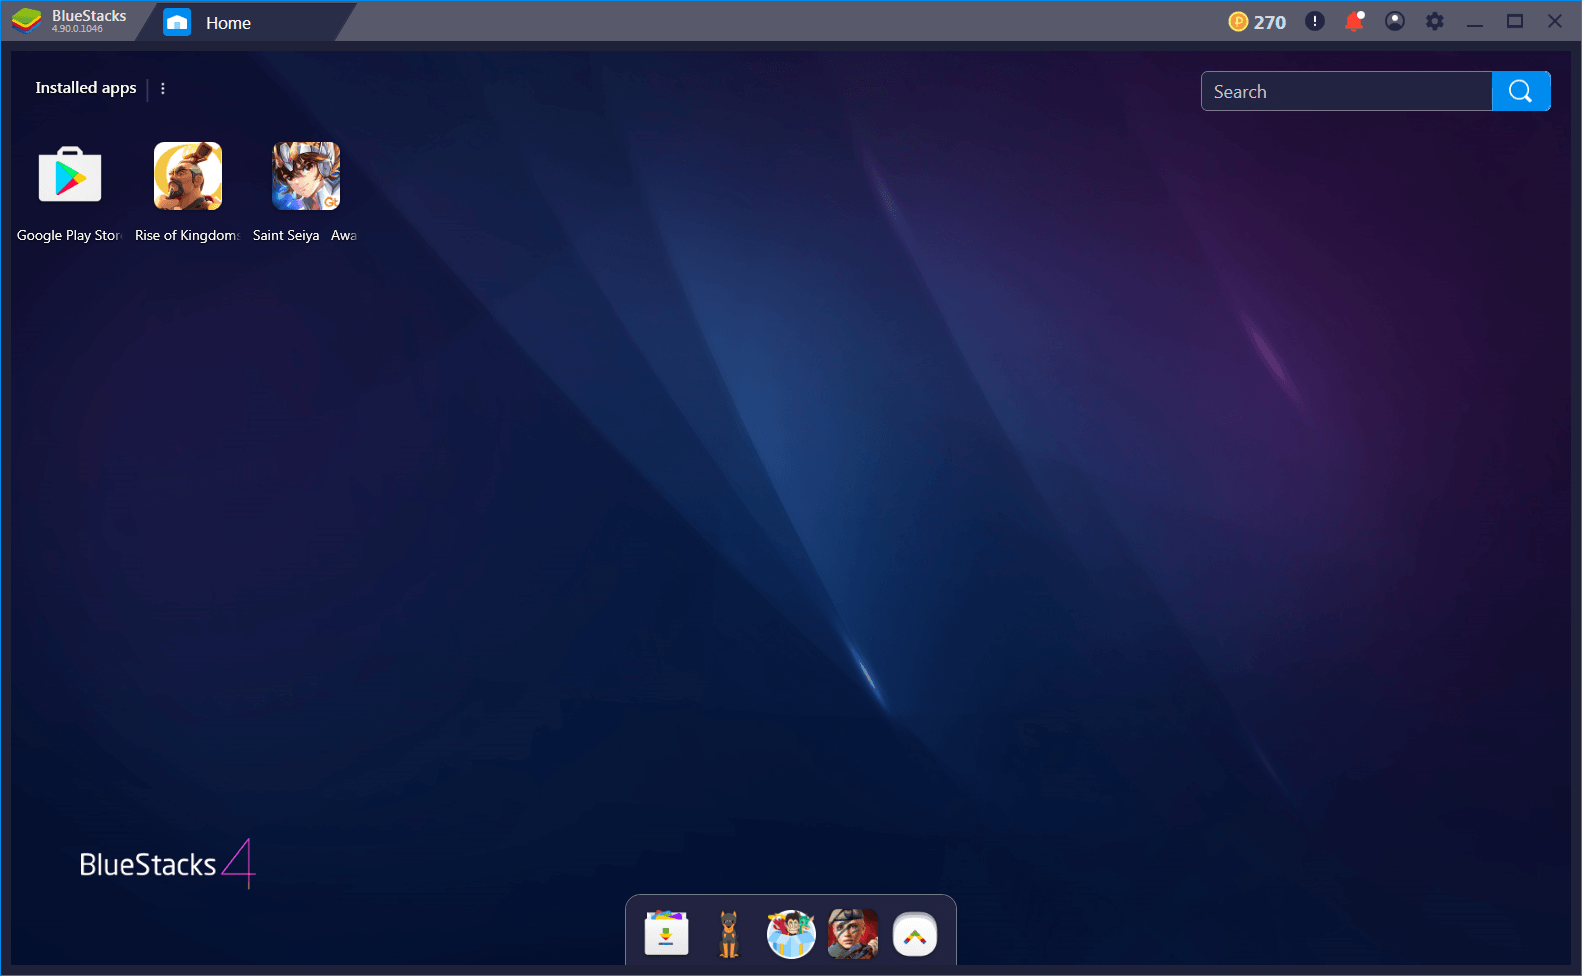The width and height of the screenshot is (1582, 976).
Task: Open the BlueStacks coin balance (270)
Action: click(x=1257, y=22)
